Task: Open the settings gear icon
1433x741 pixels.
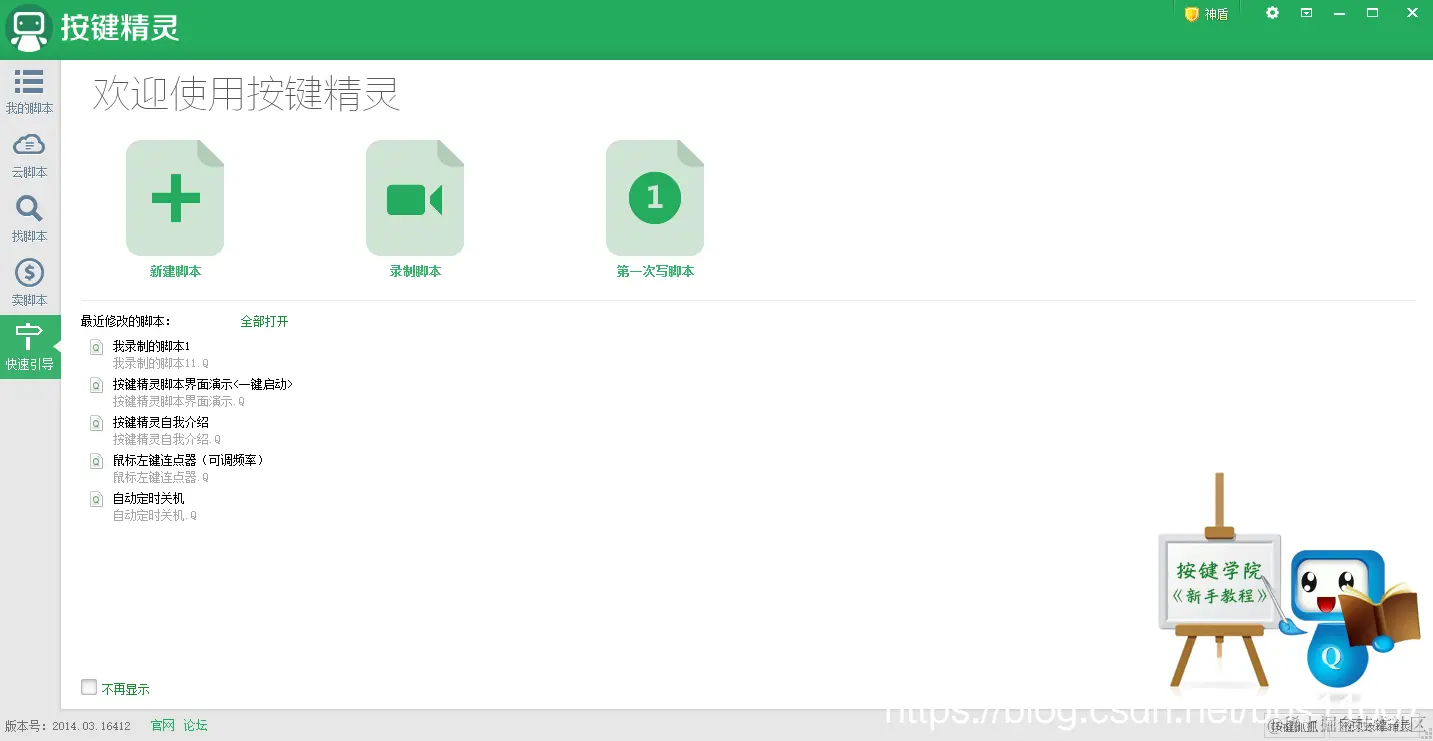Action: (x=1271, y=14)
